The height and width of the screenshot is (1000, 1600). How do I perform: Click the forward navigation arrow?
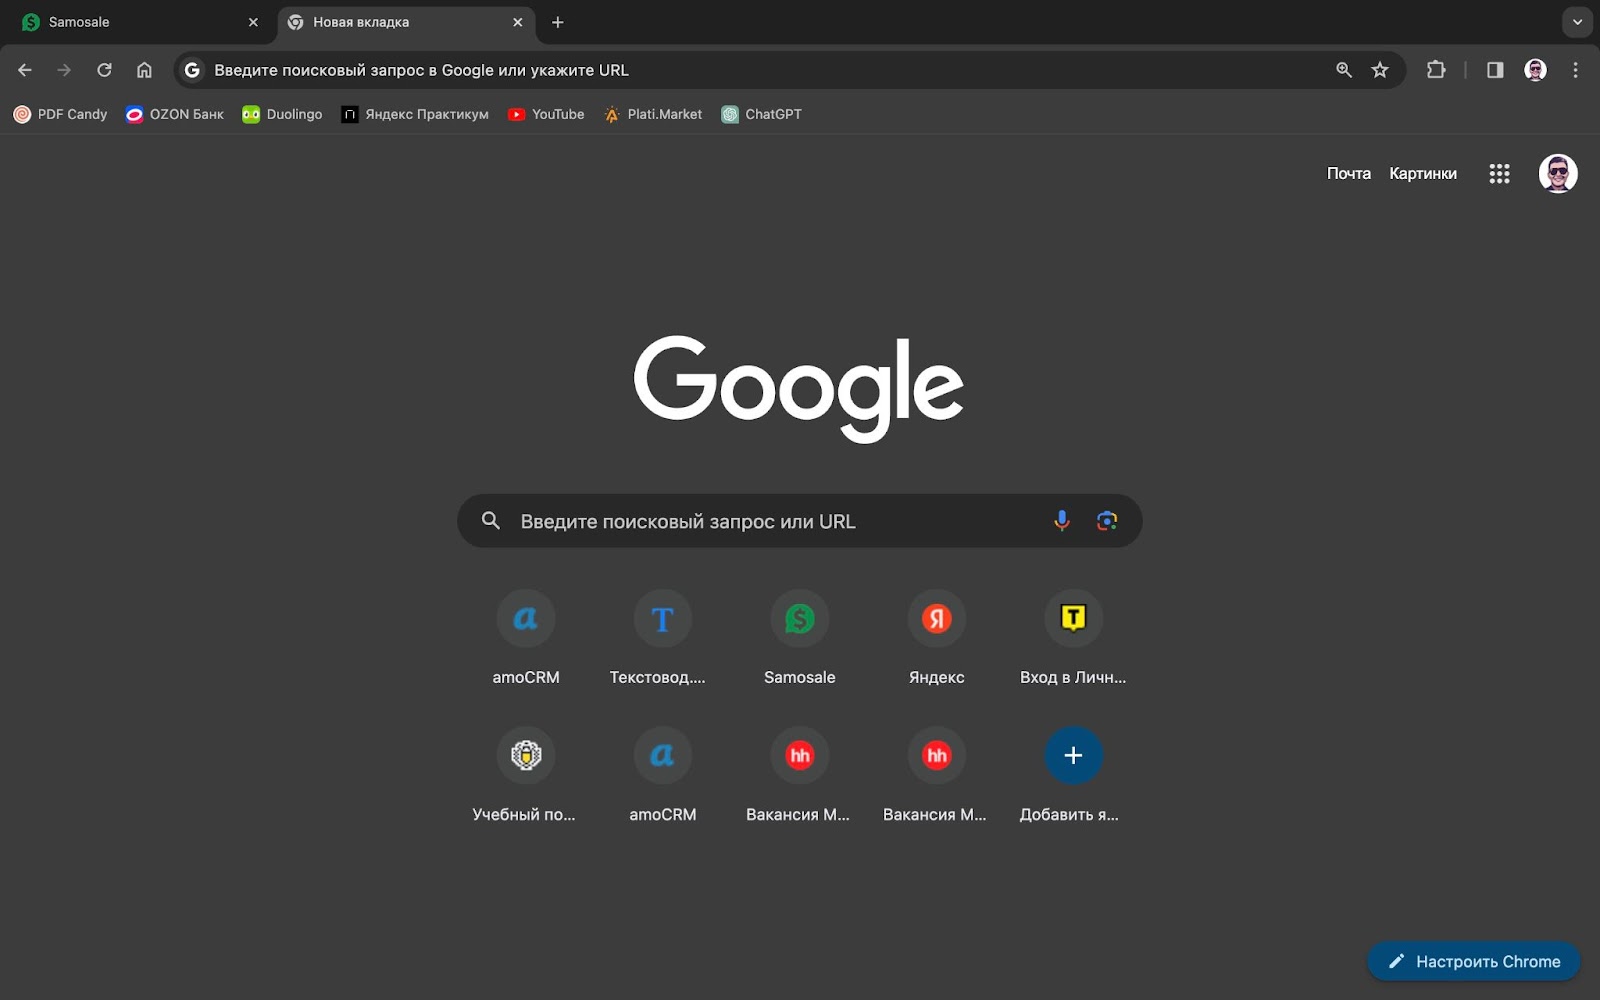(x=64, y=70)
